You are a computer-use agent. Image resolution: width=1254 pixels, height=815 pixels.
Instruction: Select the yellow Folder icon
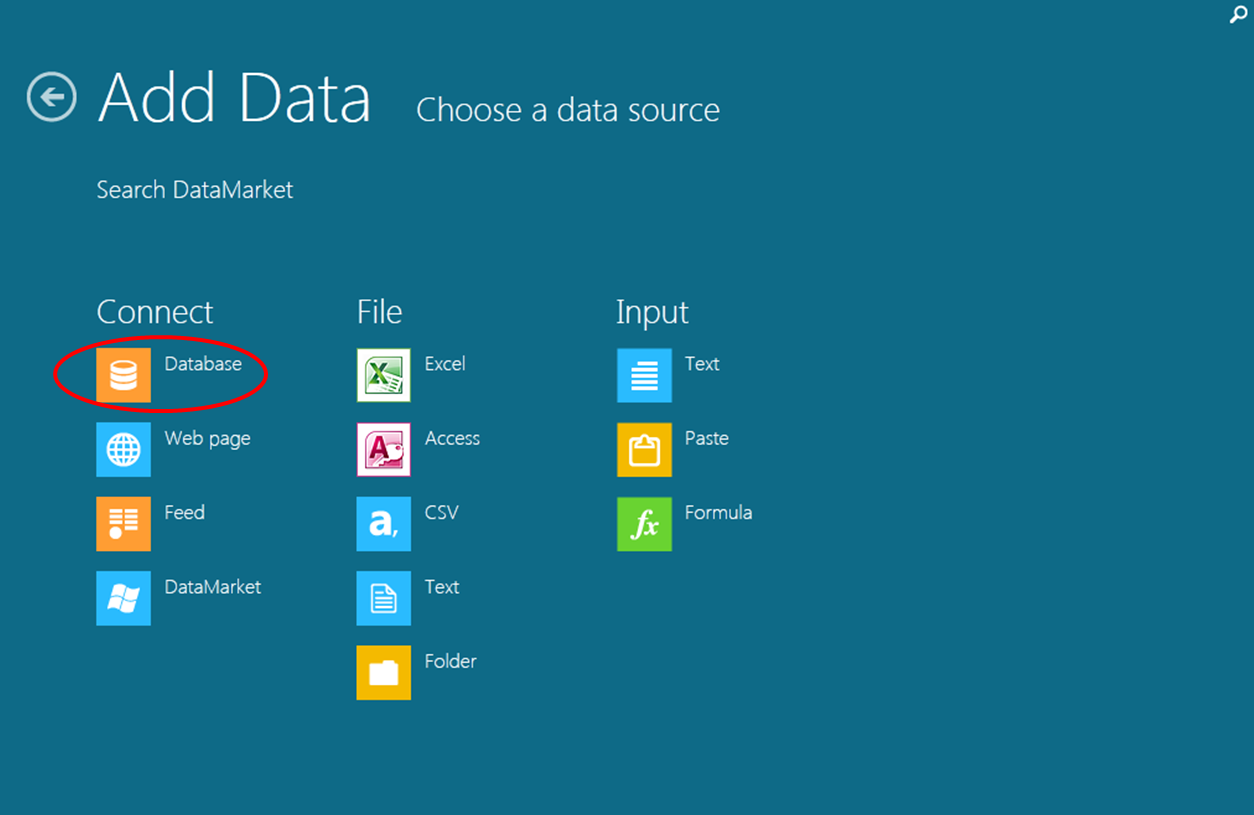pyautogui.click(x=383, y=672)
